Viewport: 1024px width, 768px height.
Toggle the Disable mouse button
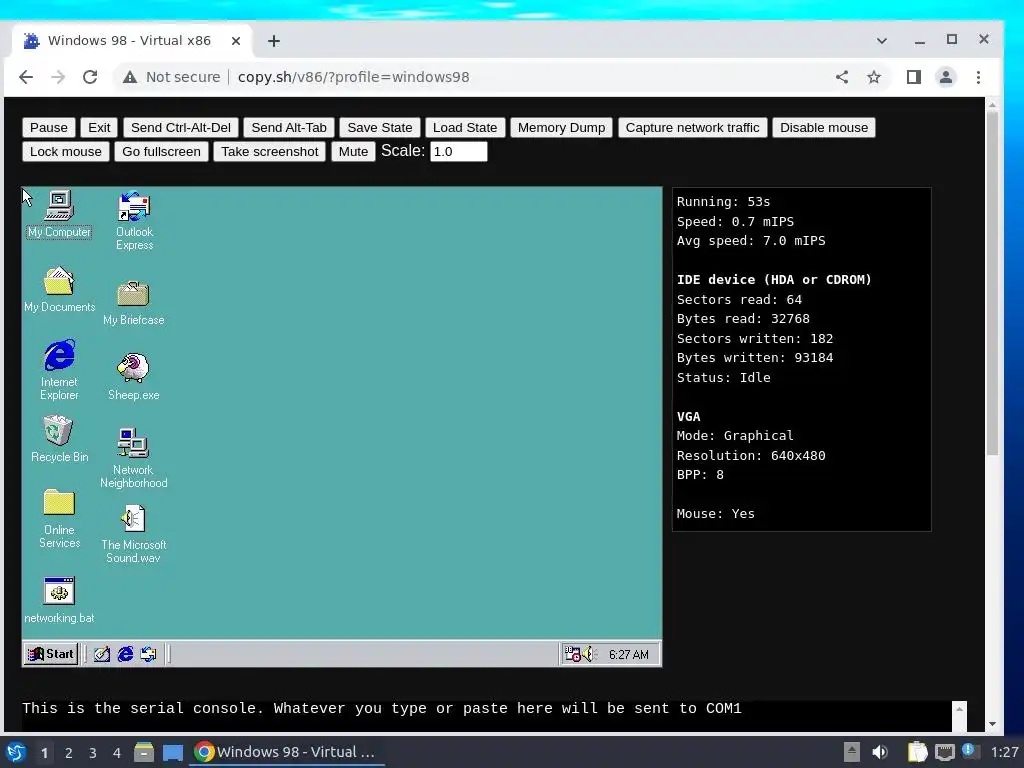point(824,127)
